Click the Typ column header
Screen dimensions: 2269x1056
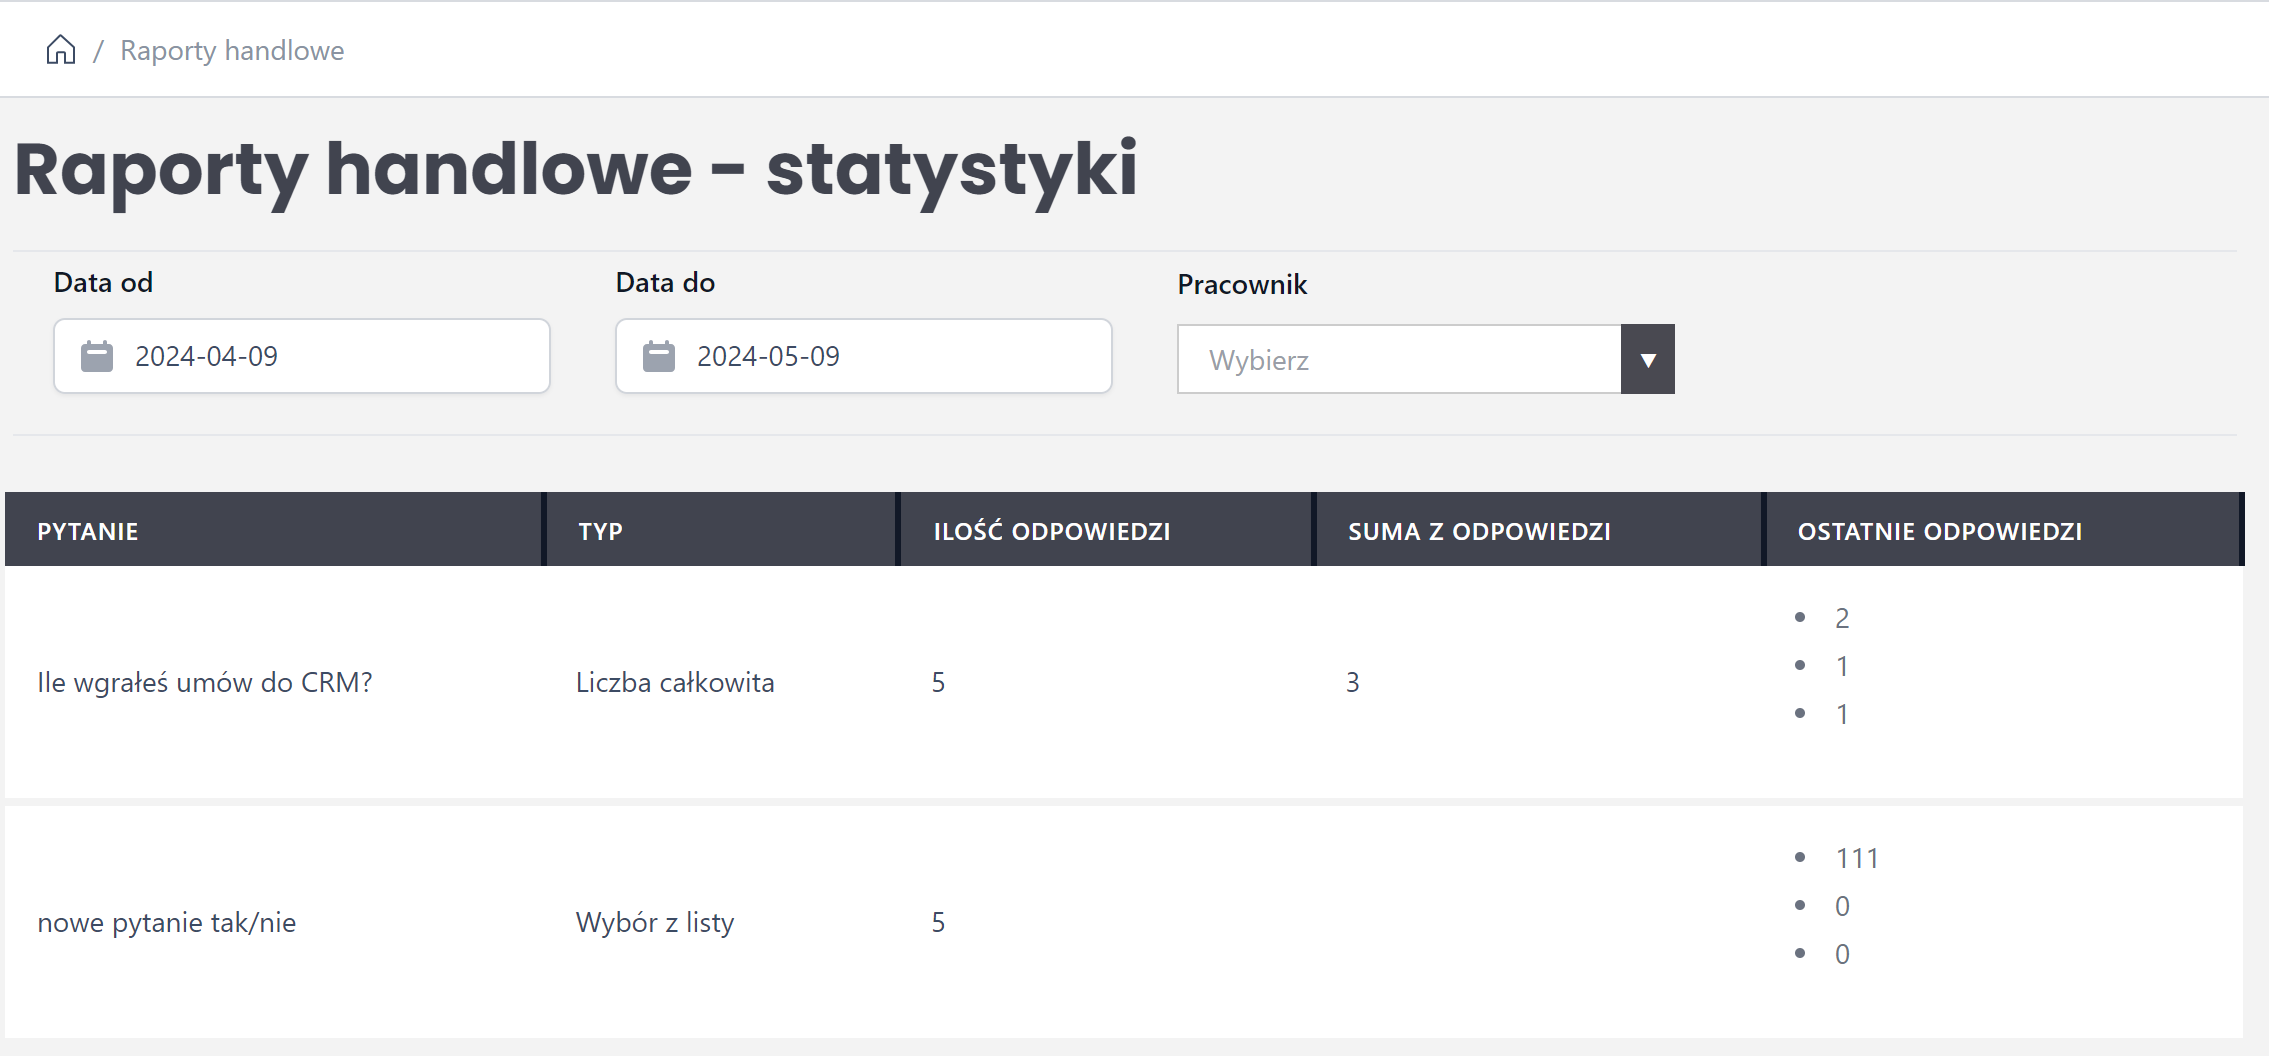(x=600, y=531)
